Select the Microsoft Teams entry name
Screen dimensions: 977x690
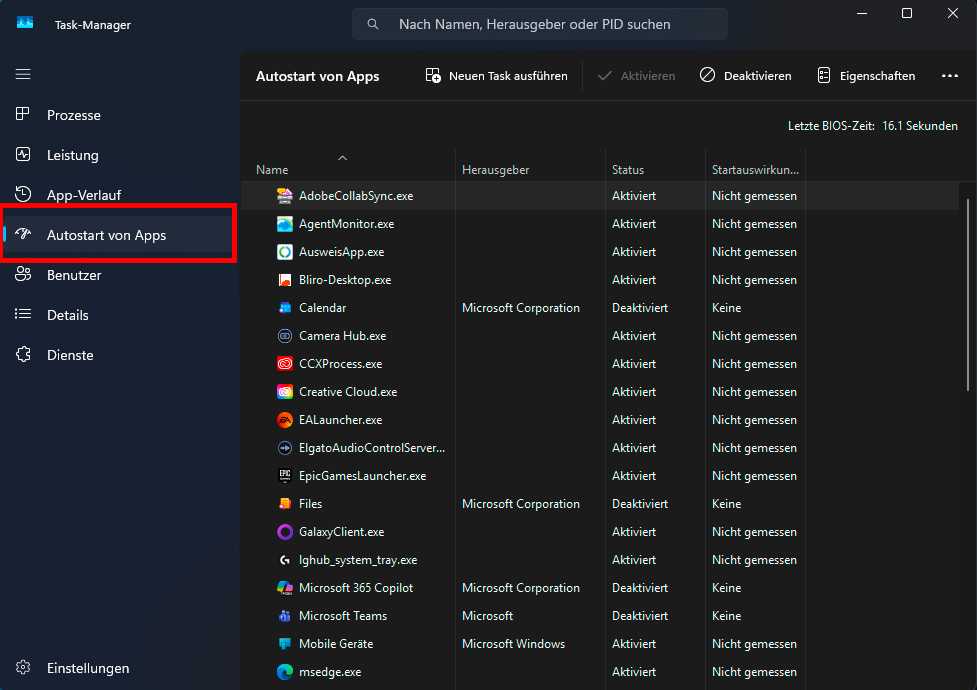point(343,616)
